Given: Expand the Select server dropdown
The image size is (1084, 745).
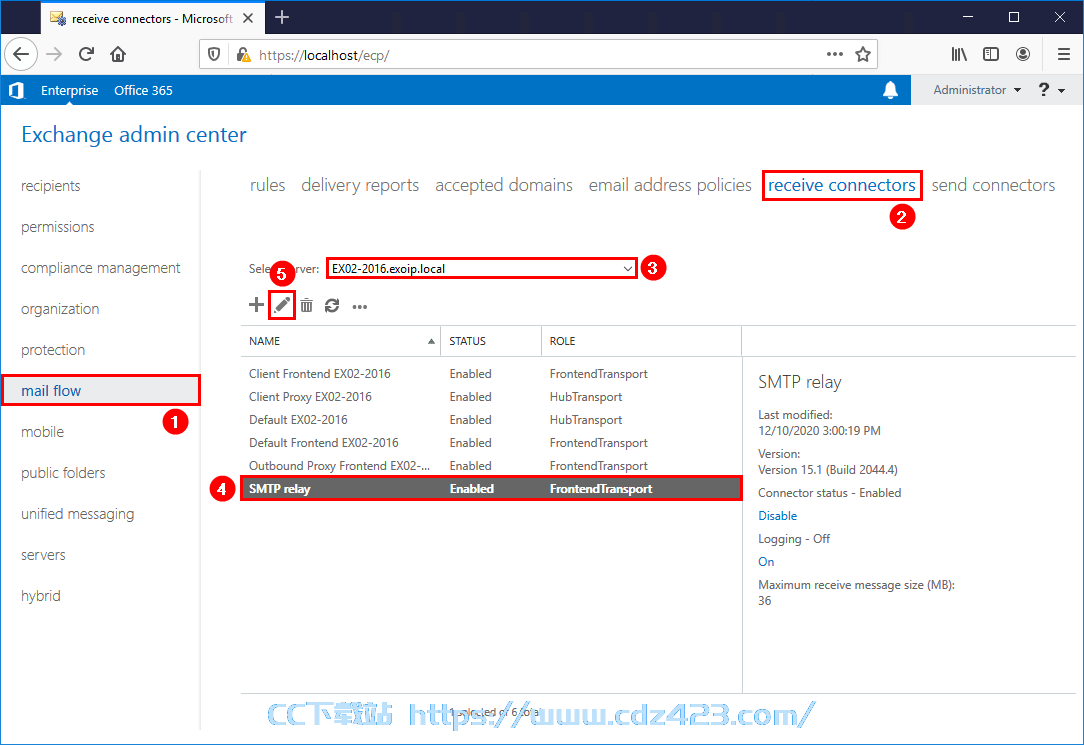Looking at the screenshot, I should 481,268.
